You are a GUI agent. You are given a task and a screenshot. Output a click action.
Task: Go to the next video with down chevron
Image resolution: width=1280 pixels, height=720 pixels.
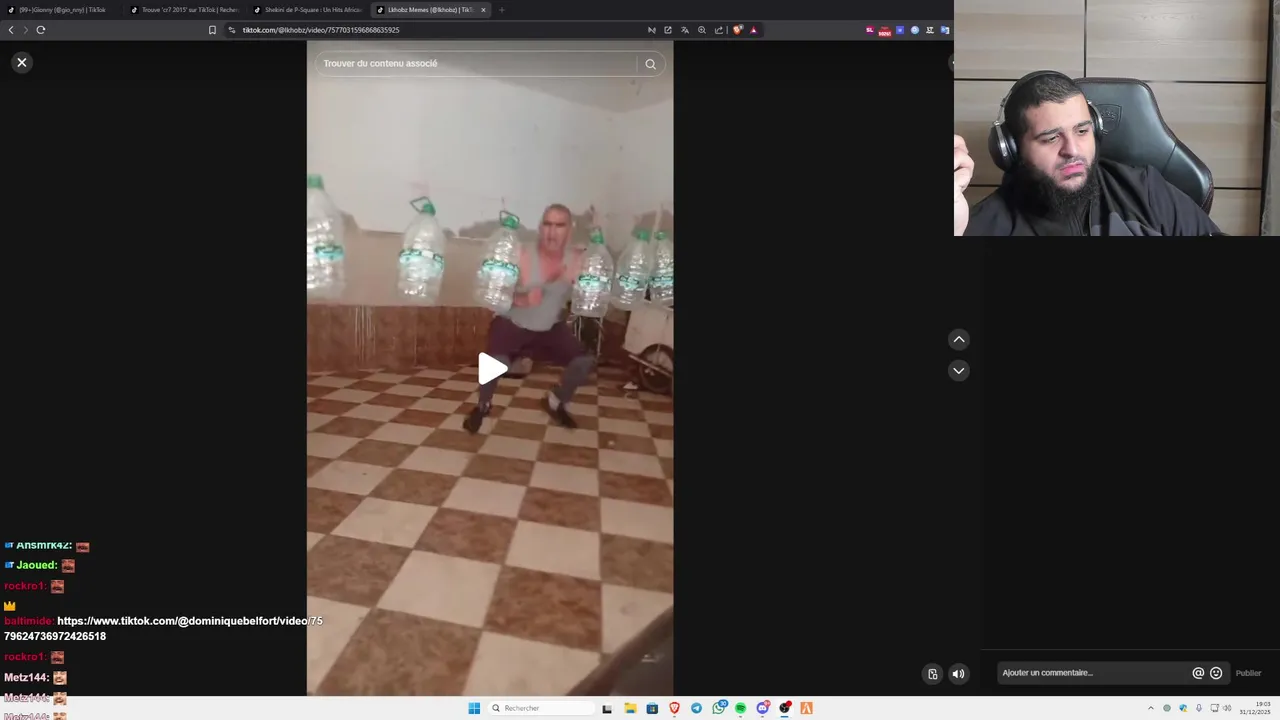coord(958,370)
